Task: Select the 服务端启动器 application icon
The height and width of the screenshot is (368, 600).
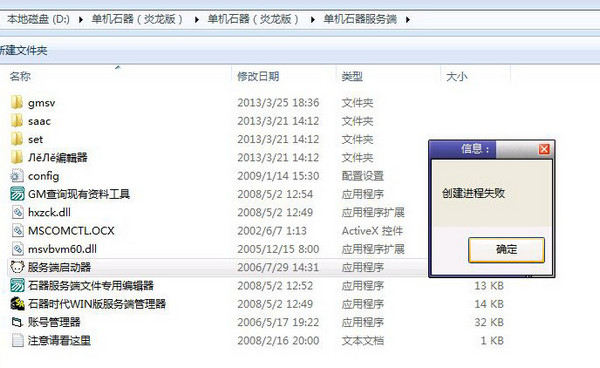Action: (x=17, y=267)
